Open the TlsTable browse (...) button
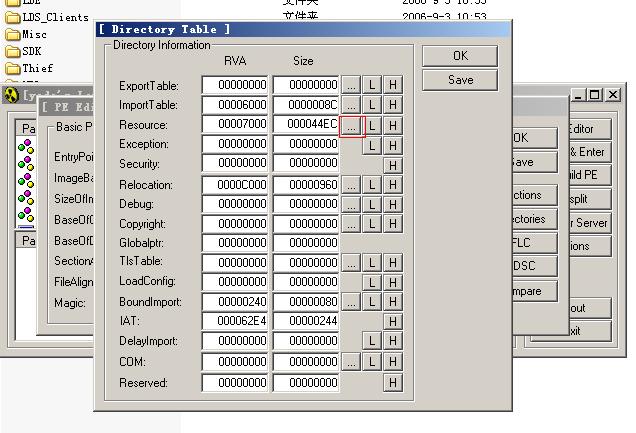636x433 pixels. (351, 263)
